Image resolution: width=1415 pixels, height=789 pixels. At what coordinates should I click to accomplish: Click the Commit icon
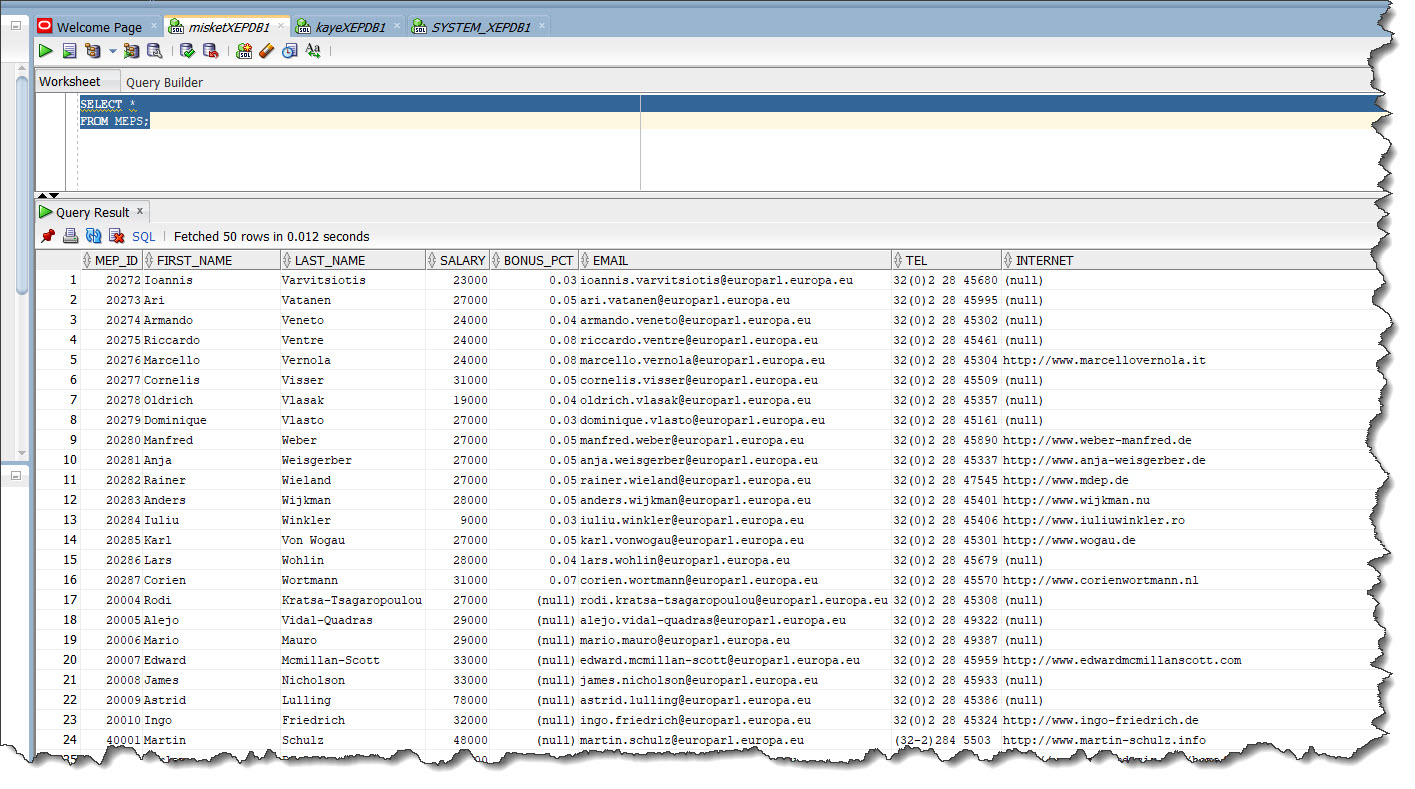pos(187,50)
